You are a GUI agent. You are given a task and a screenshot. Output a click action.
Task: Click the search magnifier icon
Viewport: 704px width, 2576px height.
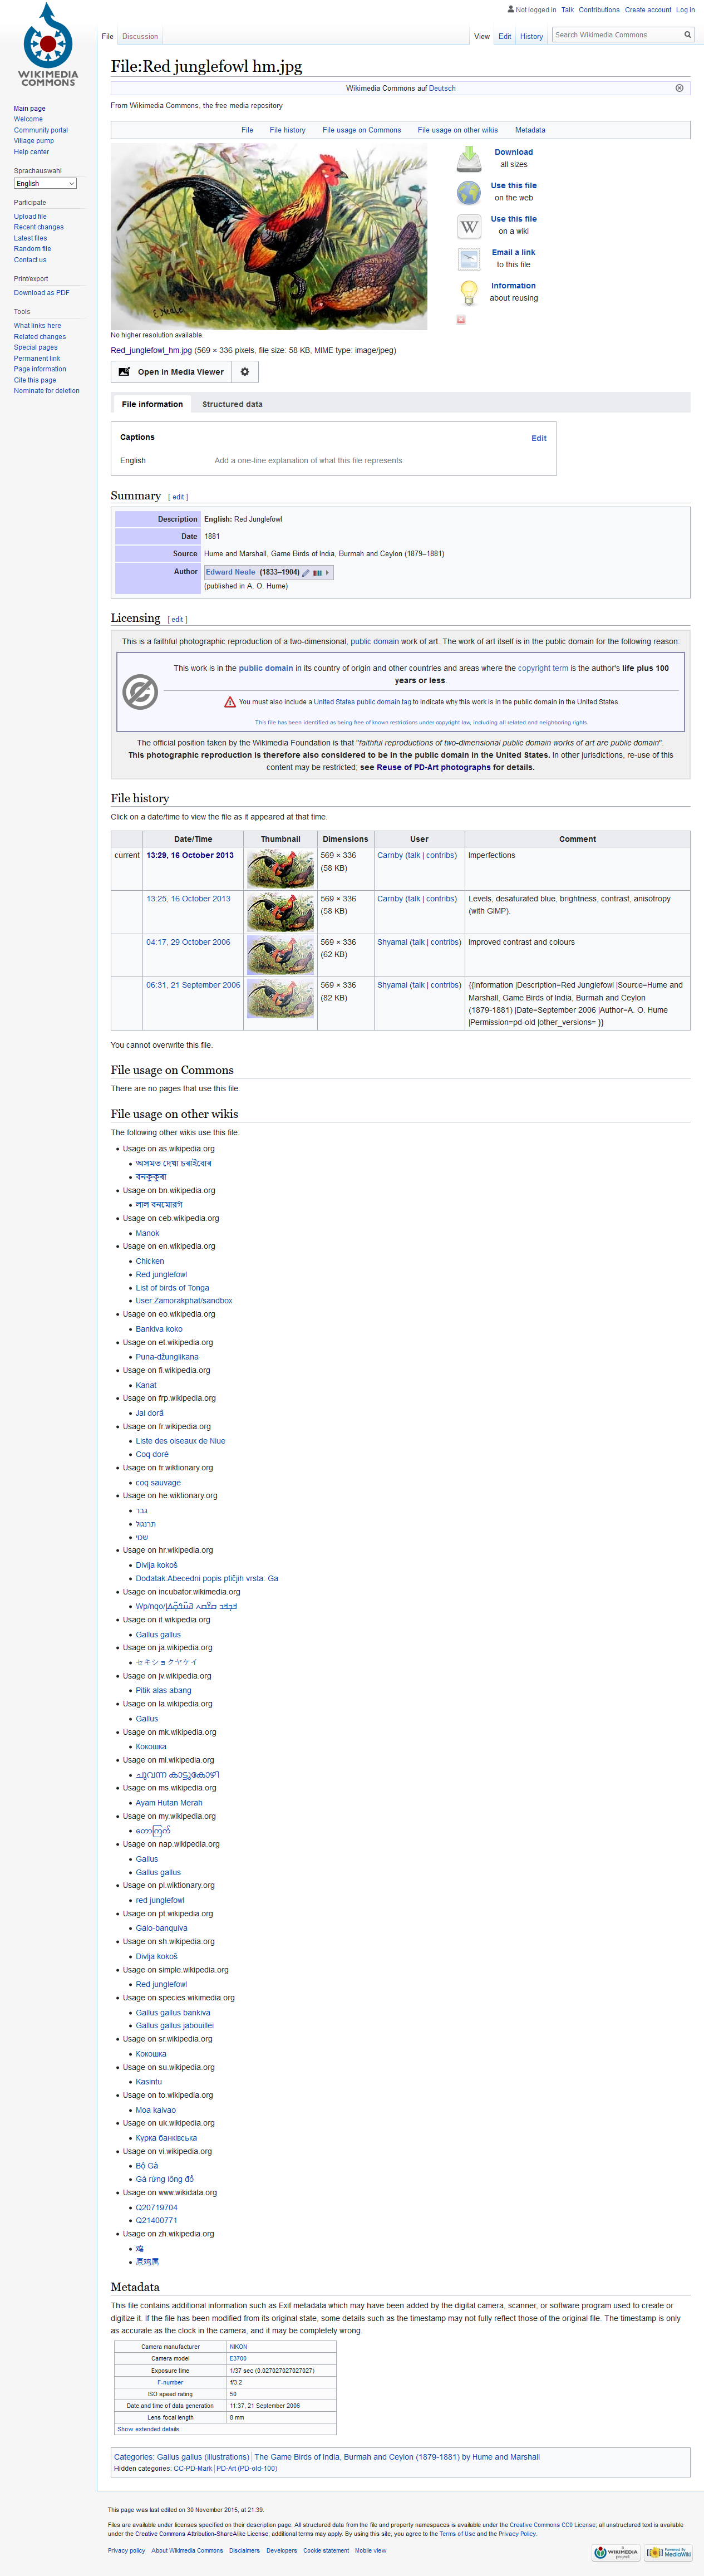[x=687, y=35]
